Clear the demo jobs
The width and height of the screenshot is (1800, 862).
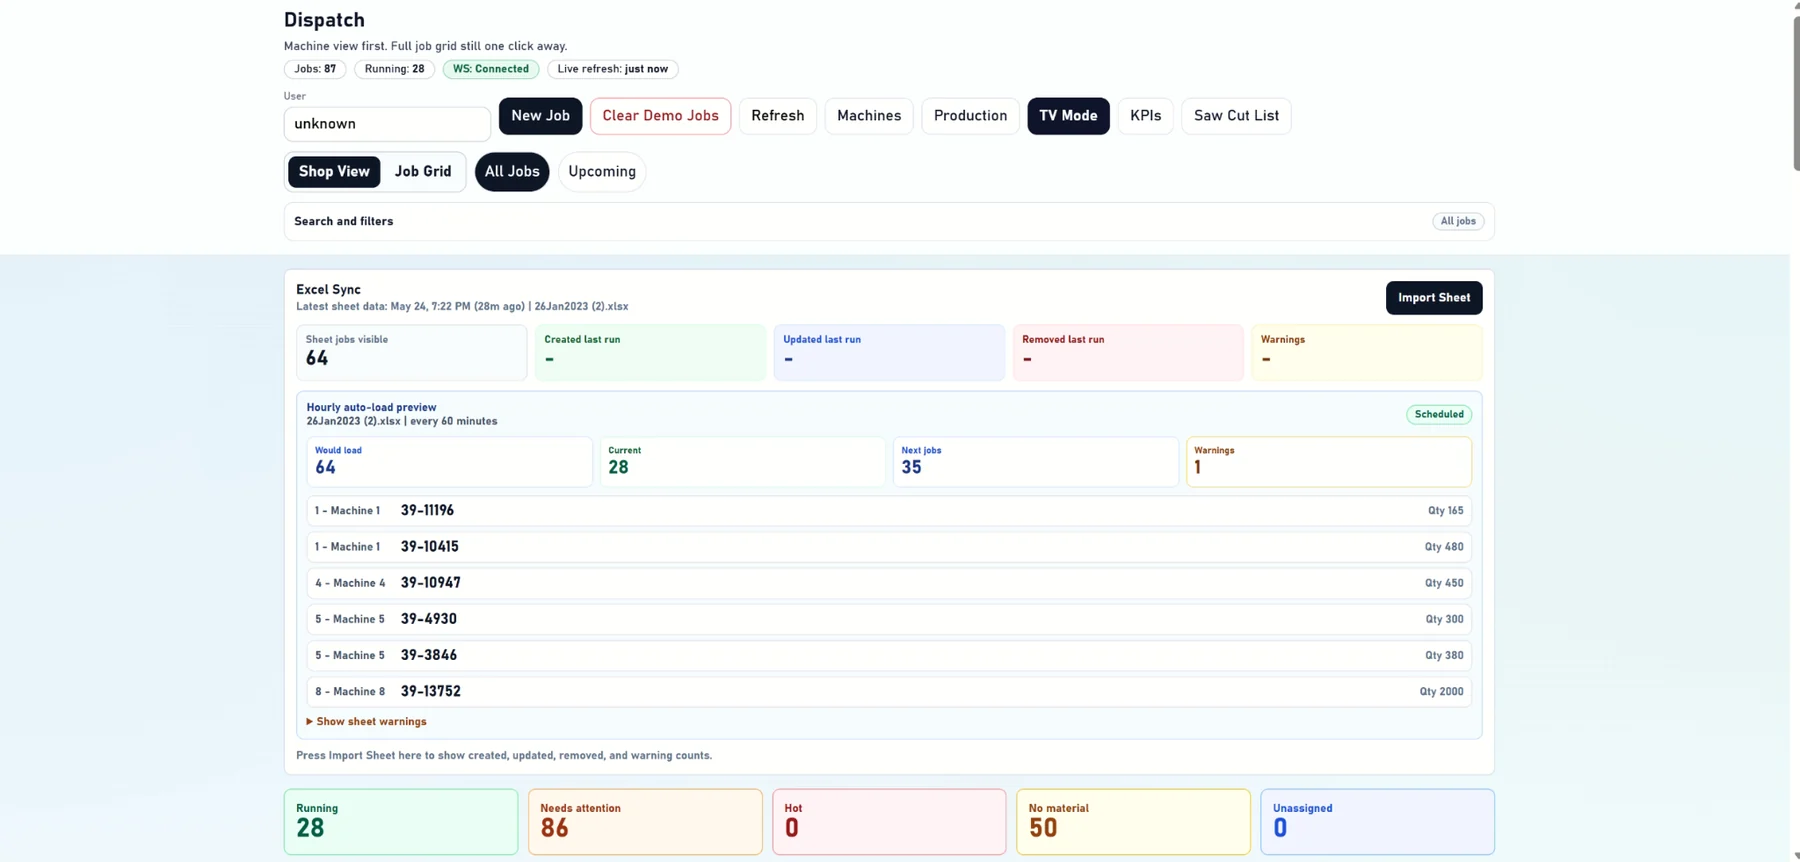pyautogui.click(x=660, y=116)
